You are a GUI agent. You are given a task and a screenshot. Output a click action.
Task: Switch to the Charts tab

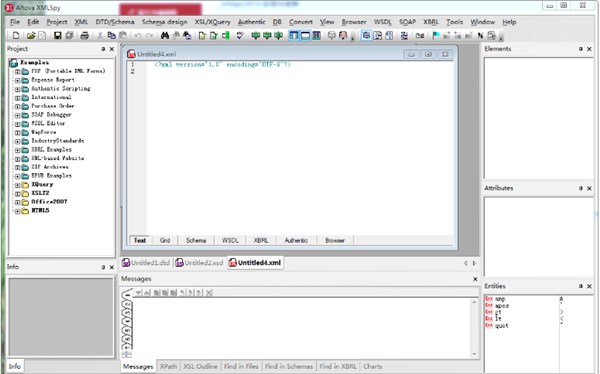(x=373, y=366)
